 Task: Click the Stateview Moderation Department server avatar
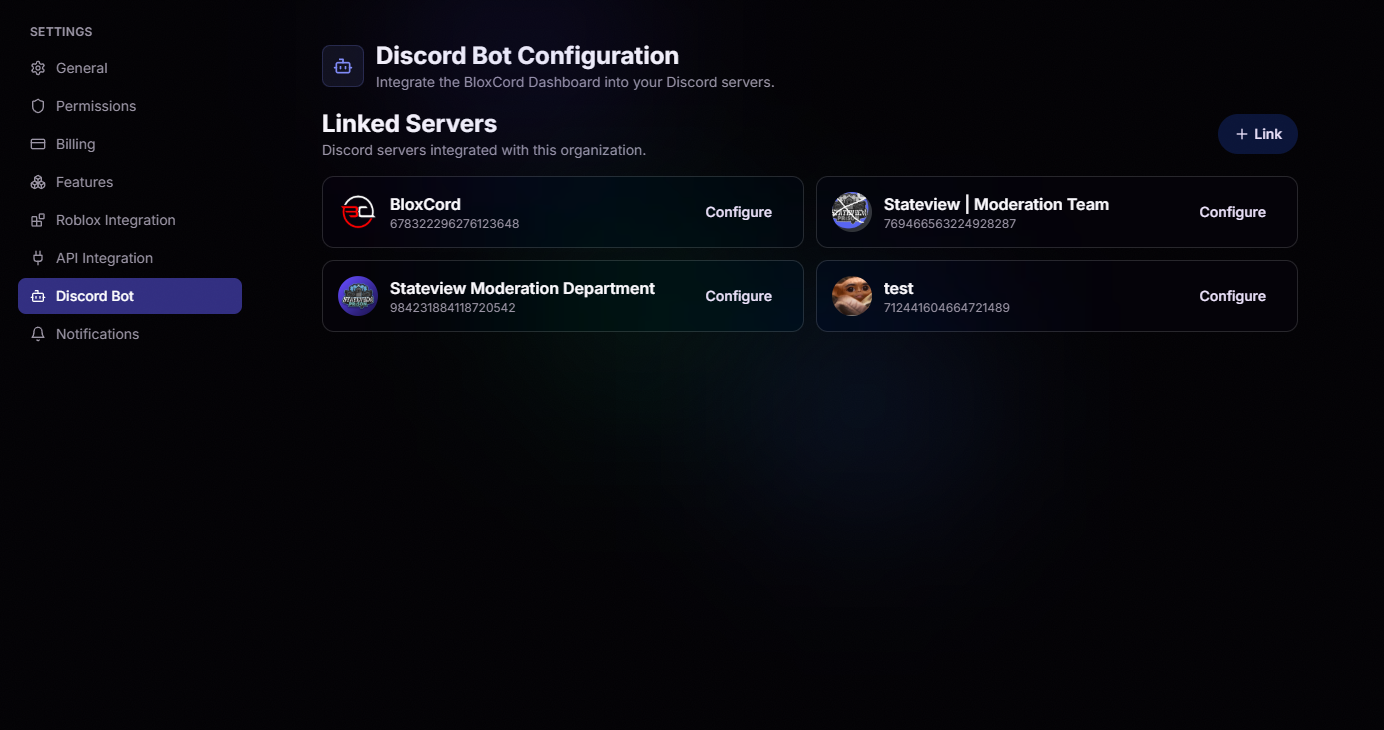[x=358, y=296]
